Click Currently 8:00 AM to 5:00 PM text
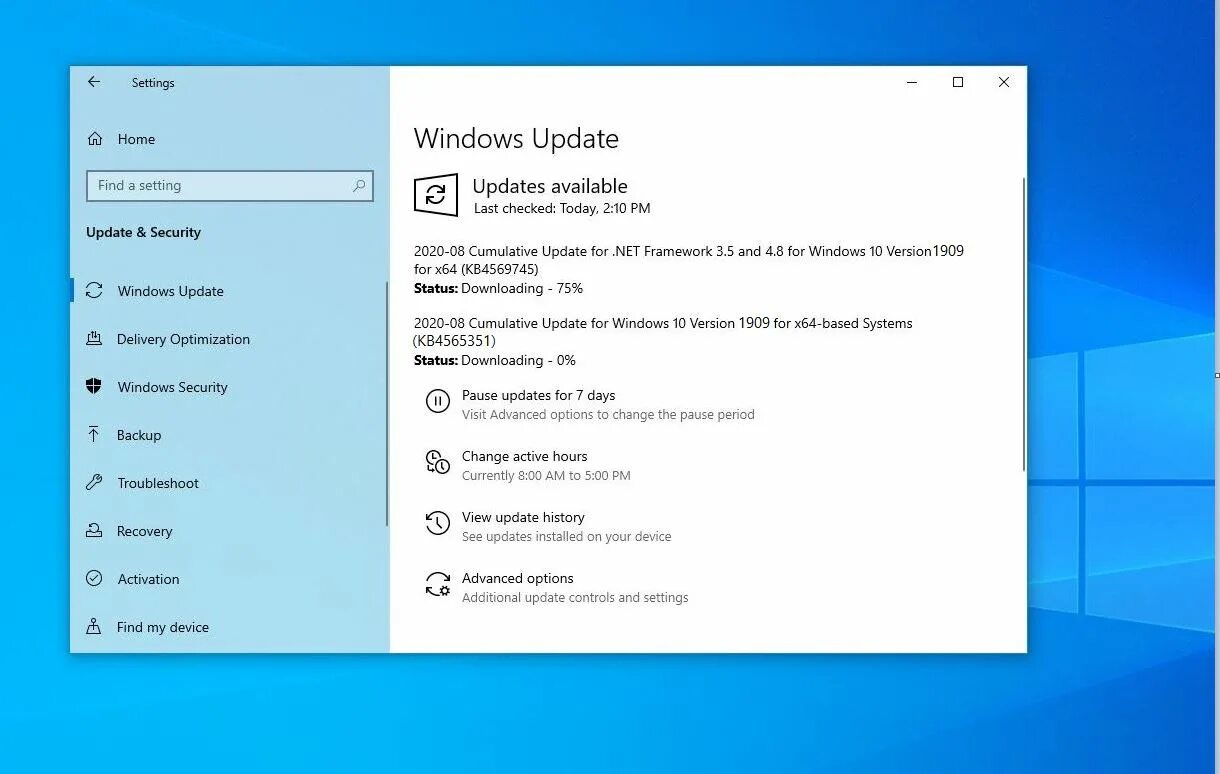 click(x=546, y=476)
